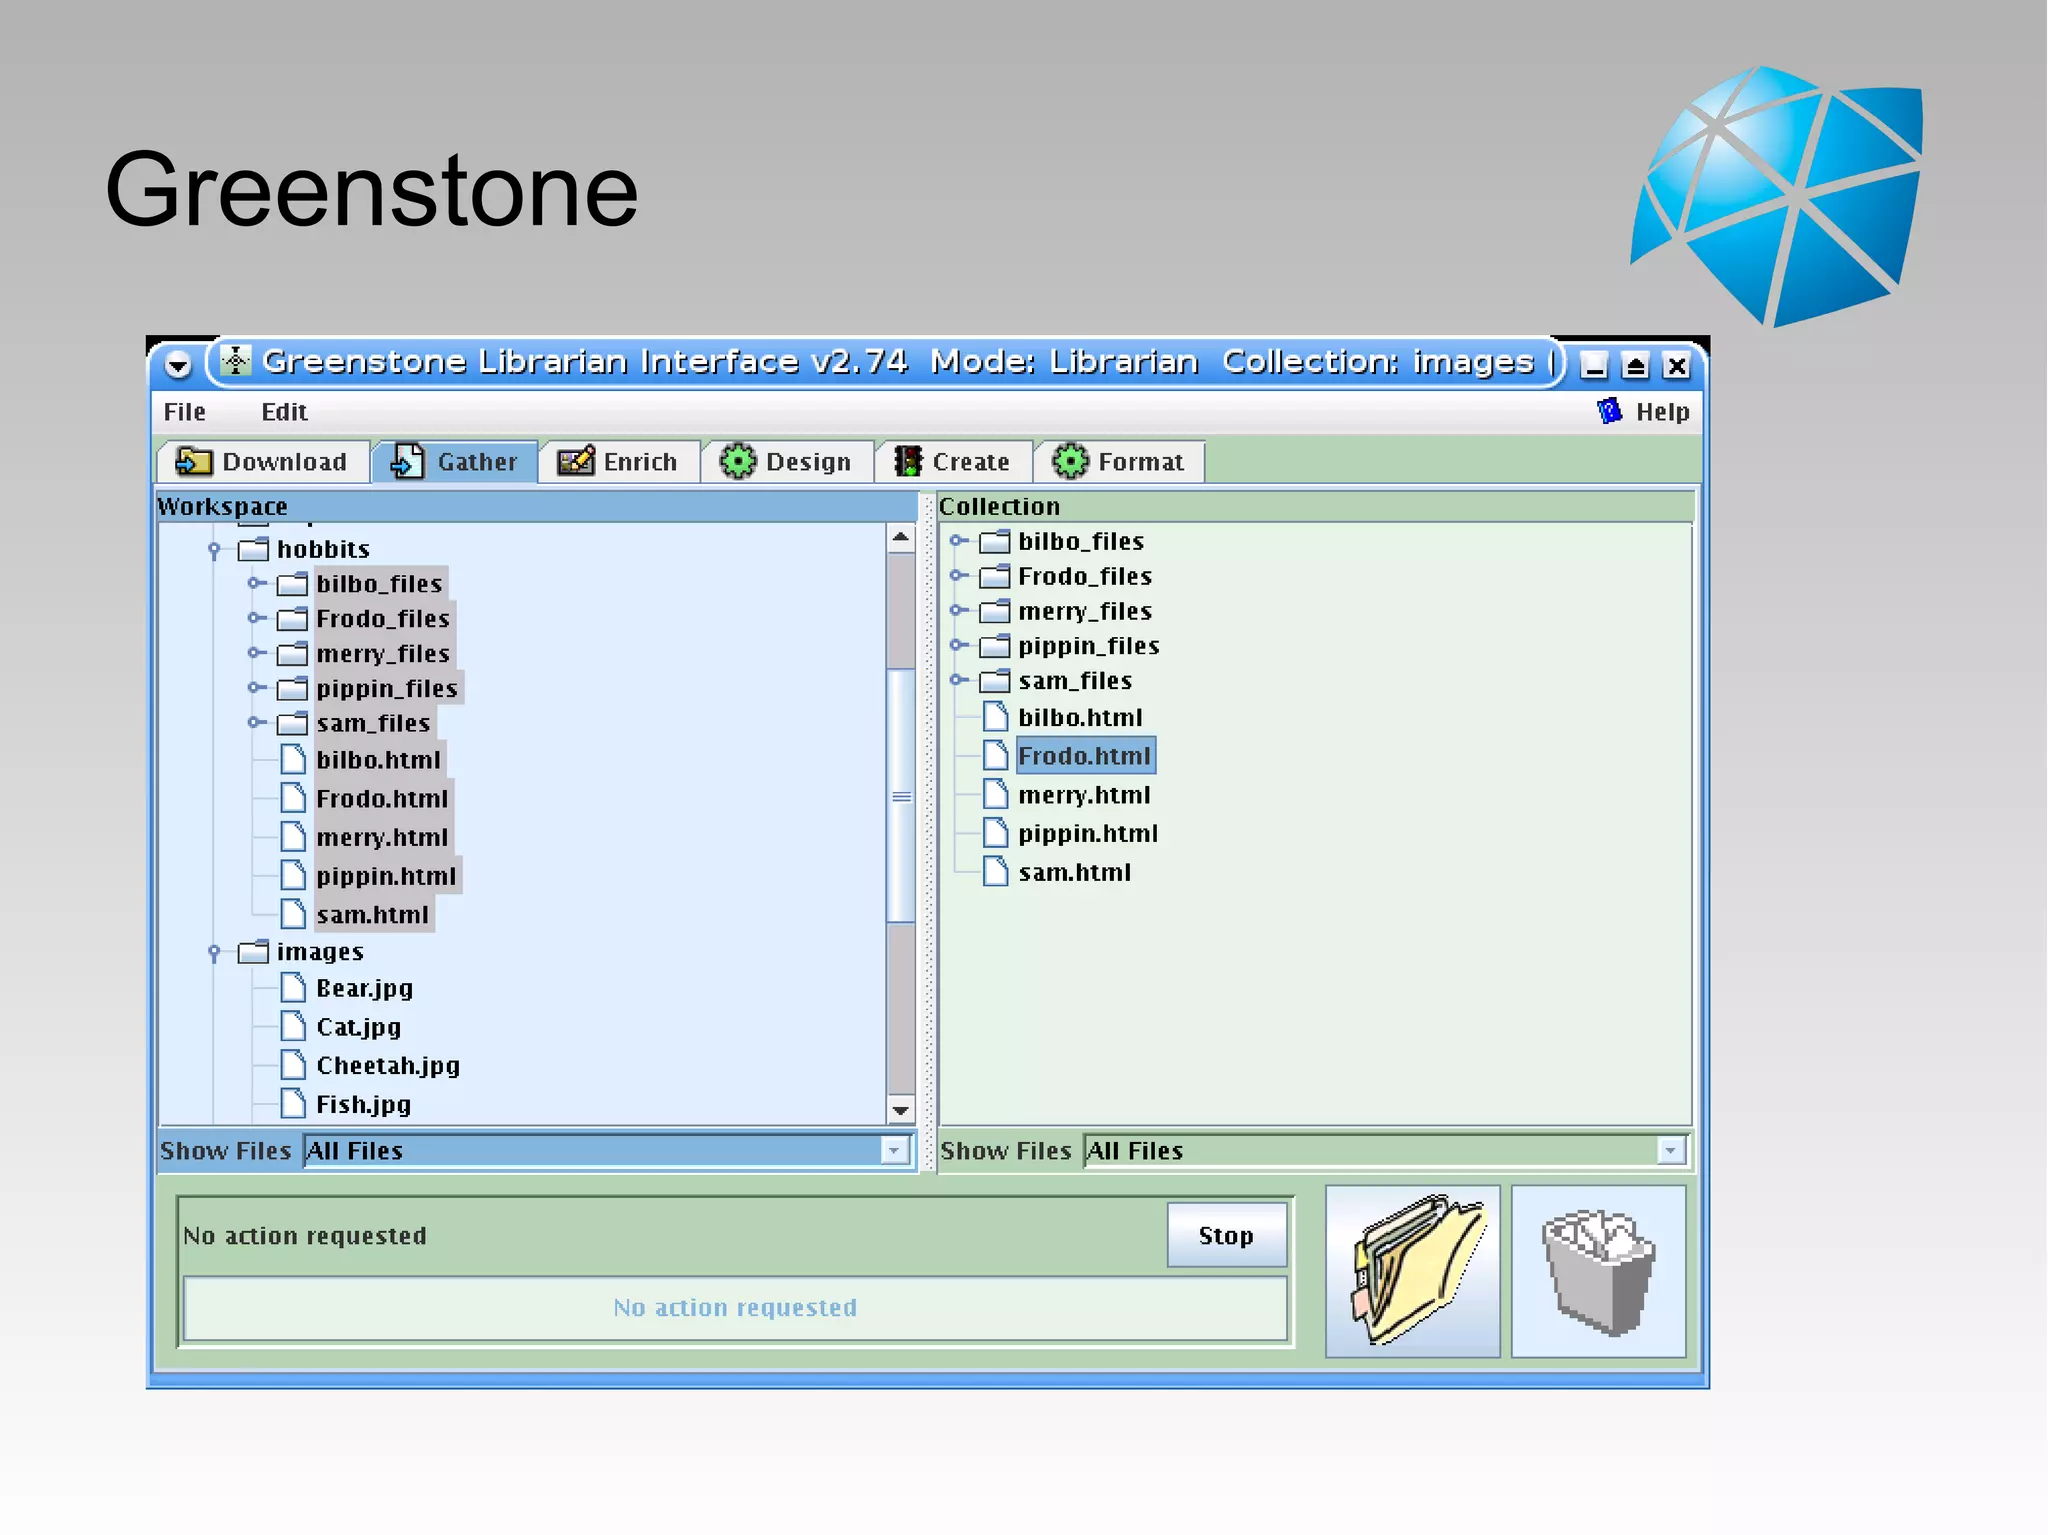Viewport: 2048px width, 1535px height.
Task: Switch to the Design tab
Action: [x=786, y=462]
